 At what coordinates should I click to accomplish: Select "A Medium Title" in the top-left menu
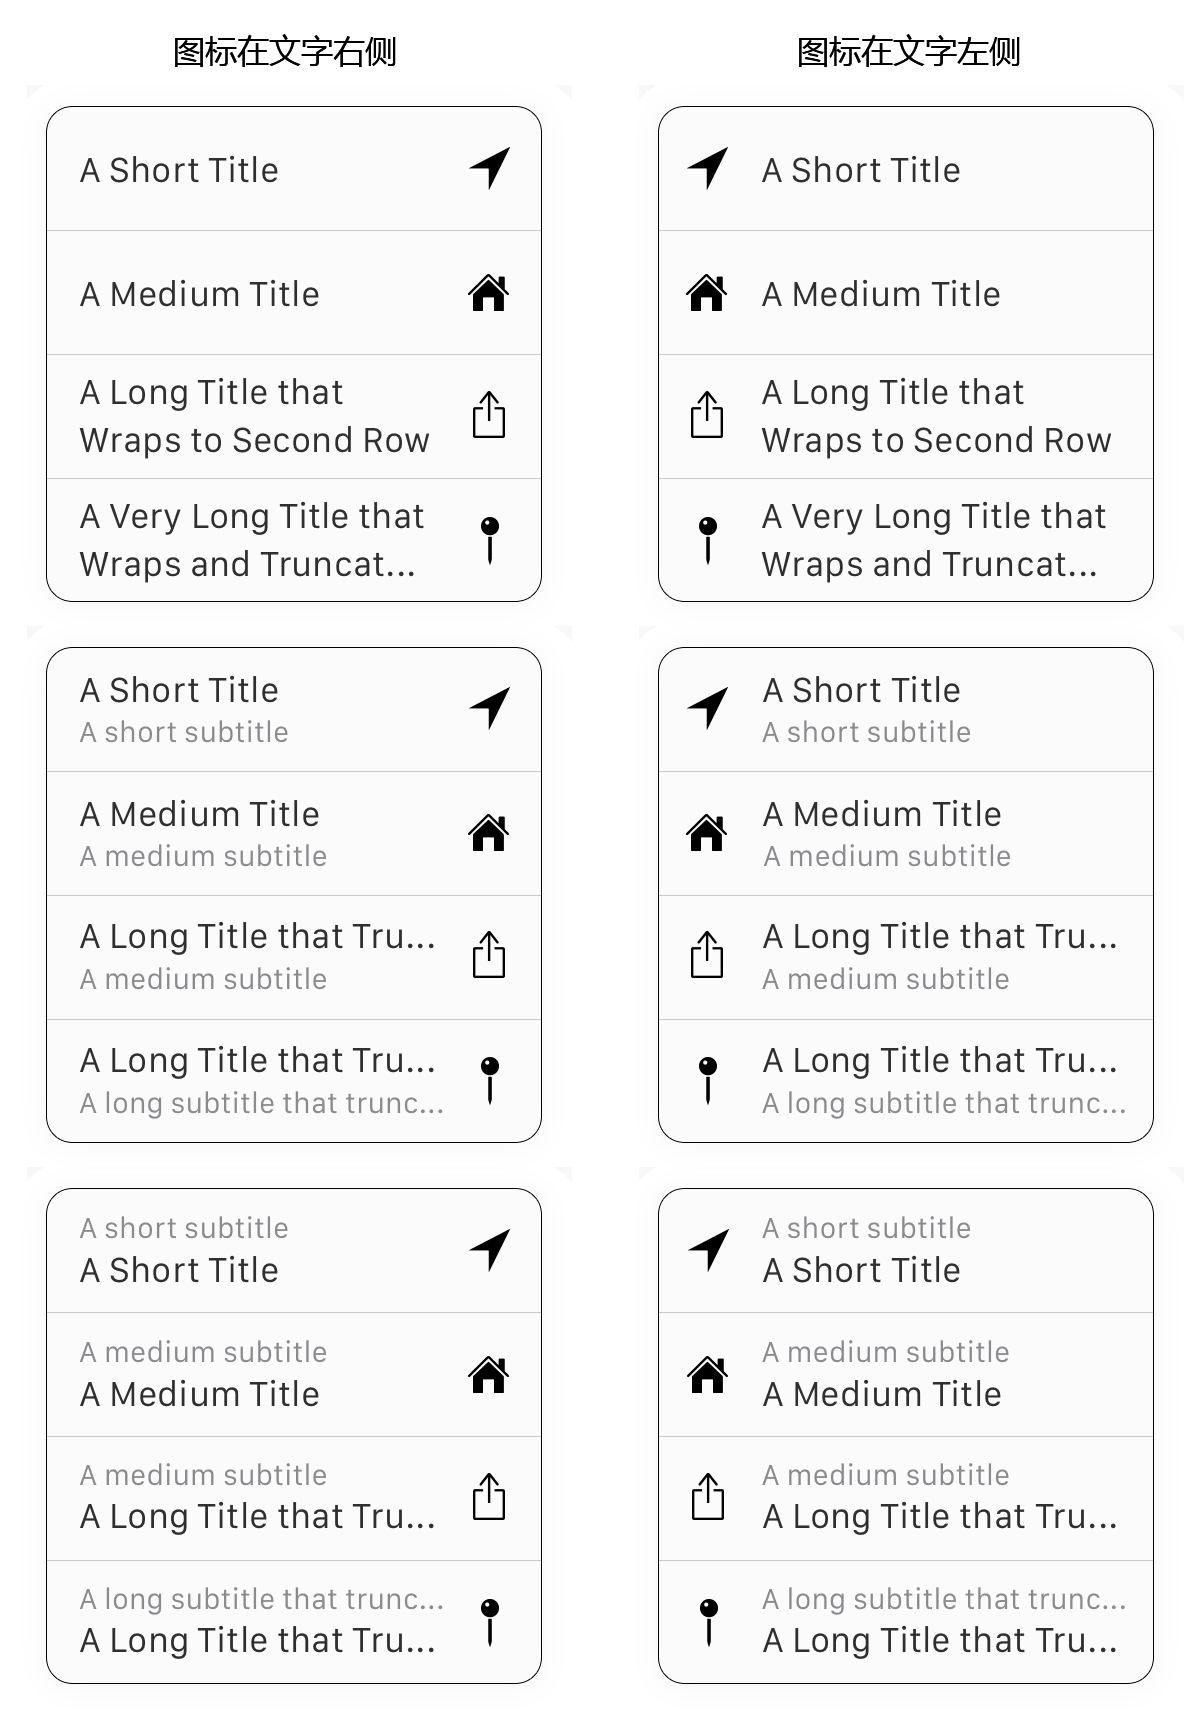294,293
